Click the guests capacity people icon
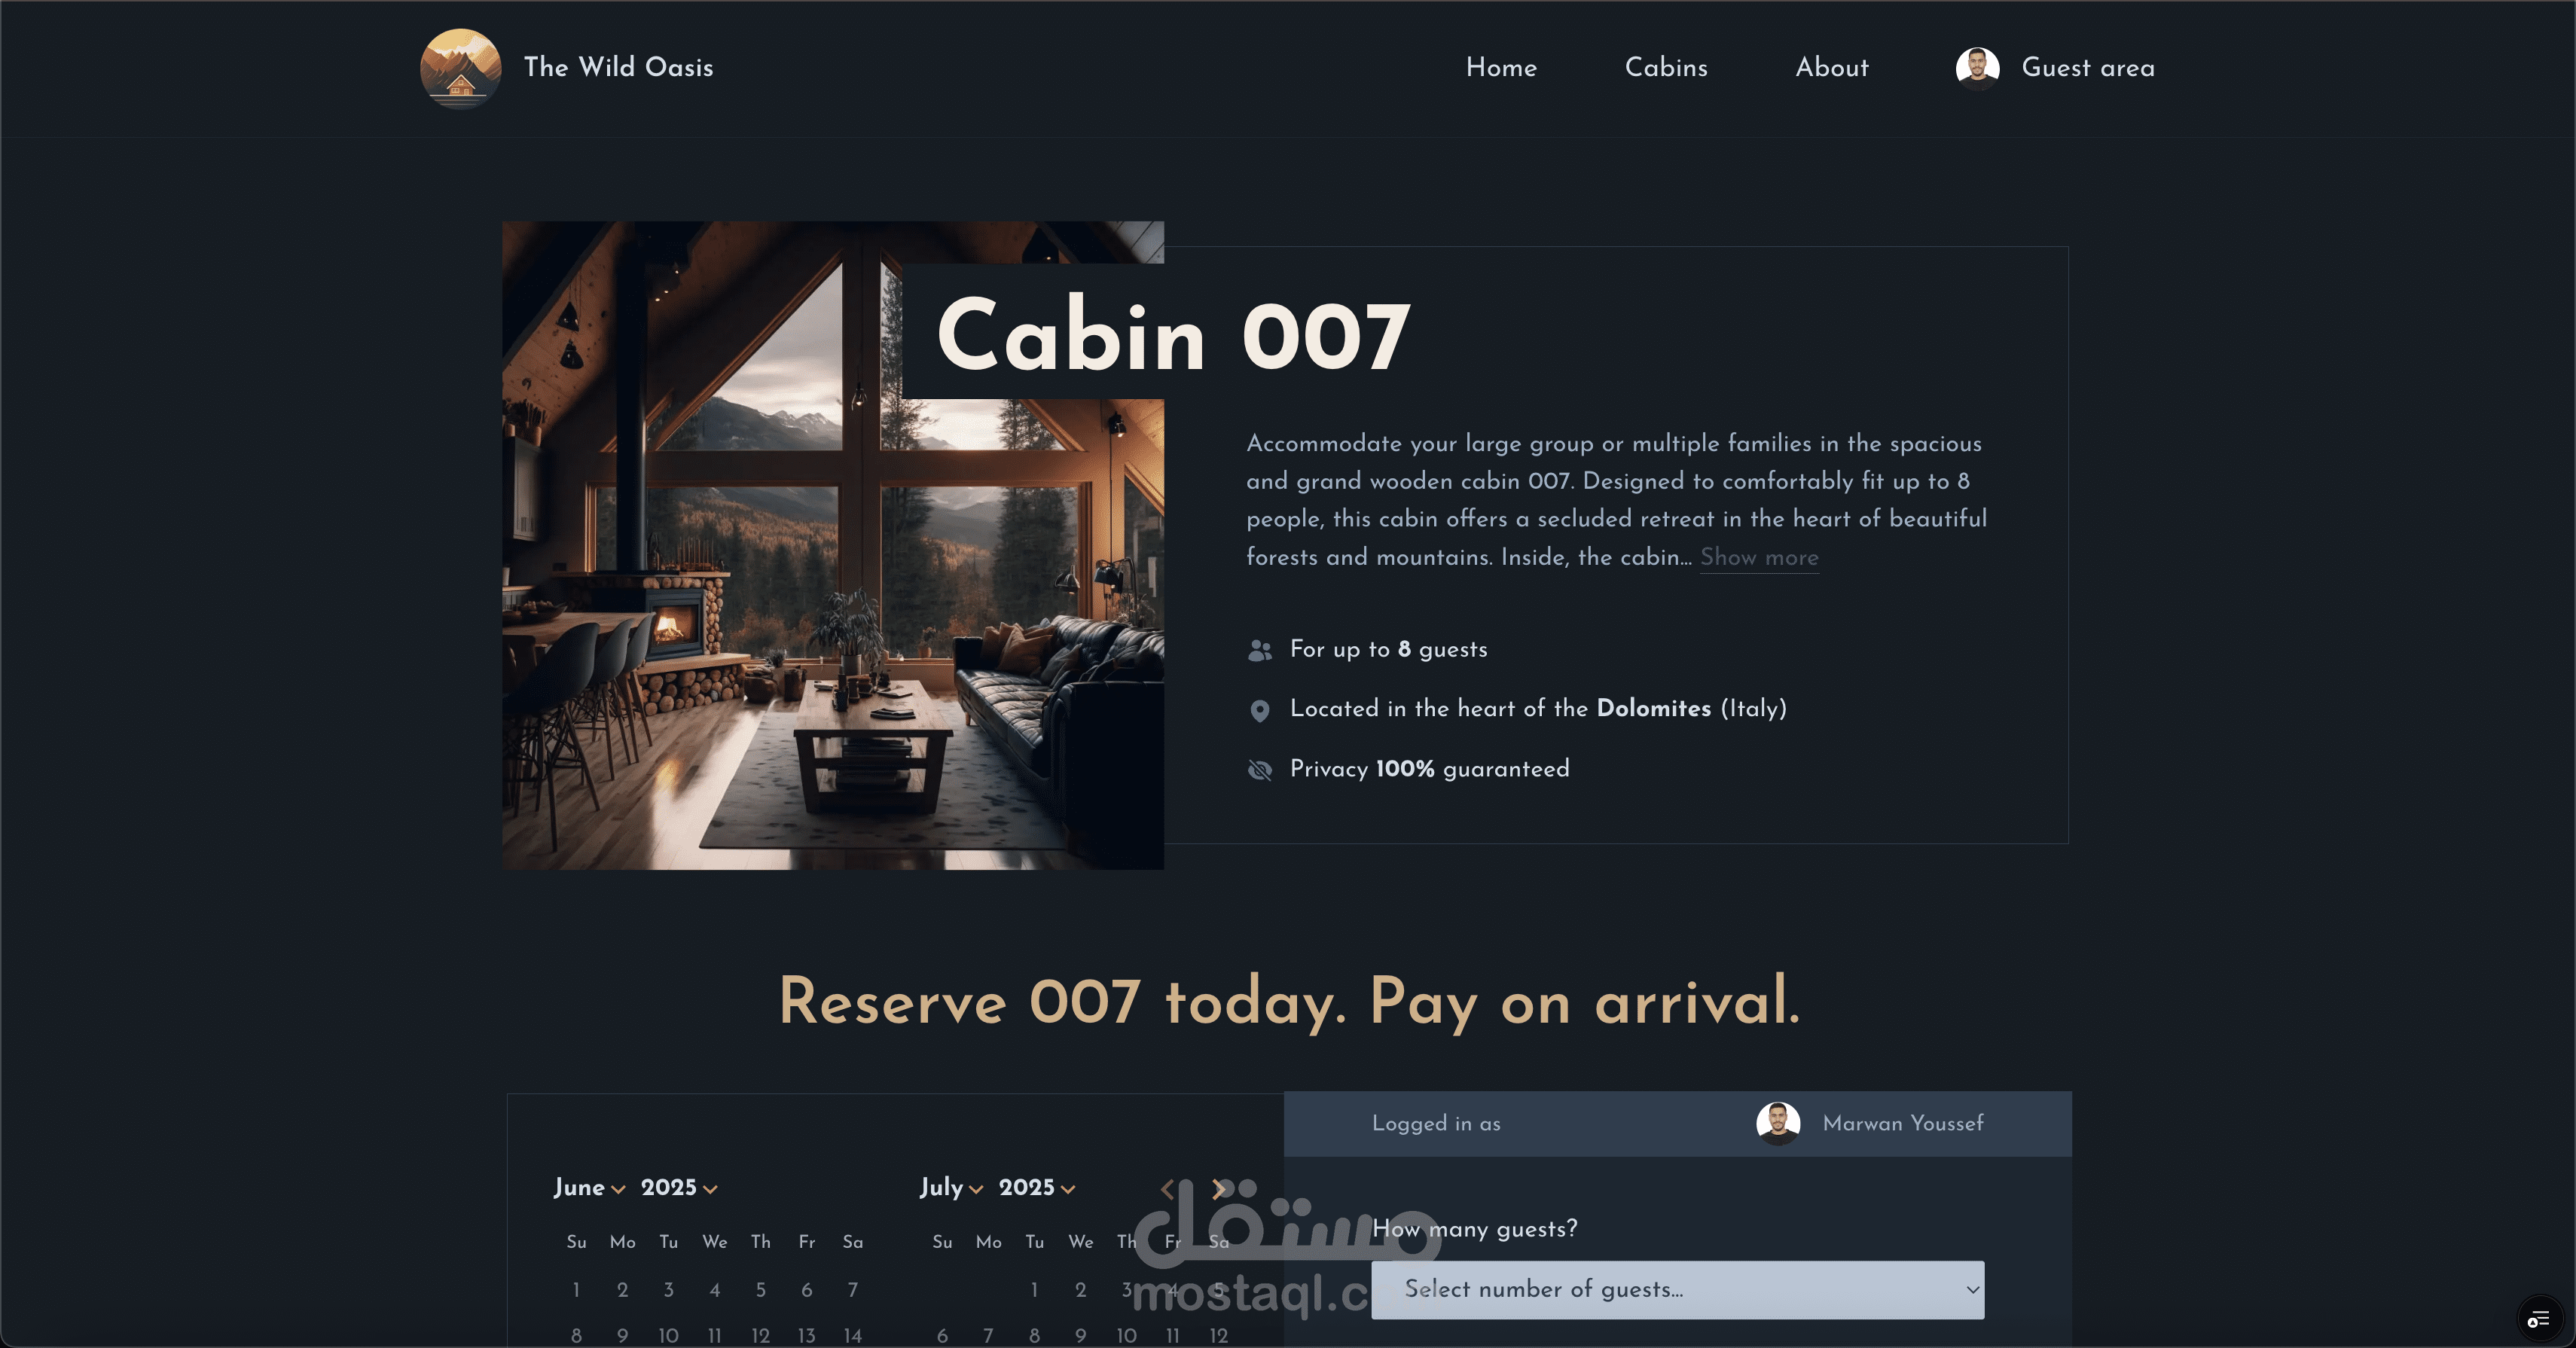The height and width of the screenshot is (1348, 2576). [x=1260, y=651]
